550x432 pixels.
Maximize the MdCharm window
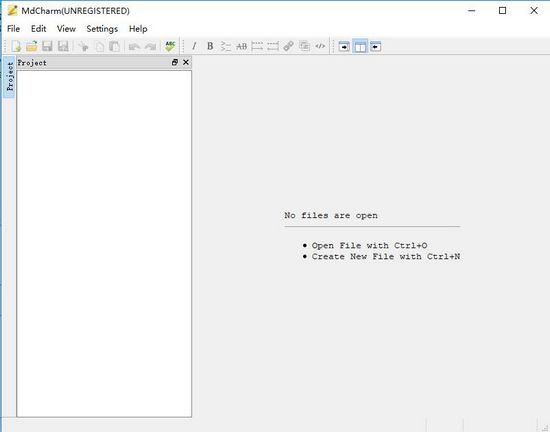[502, 11]
